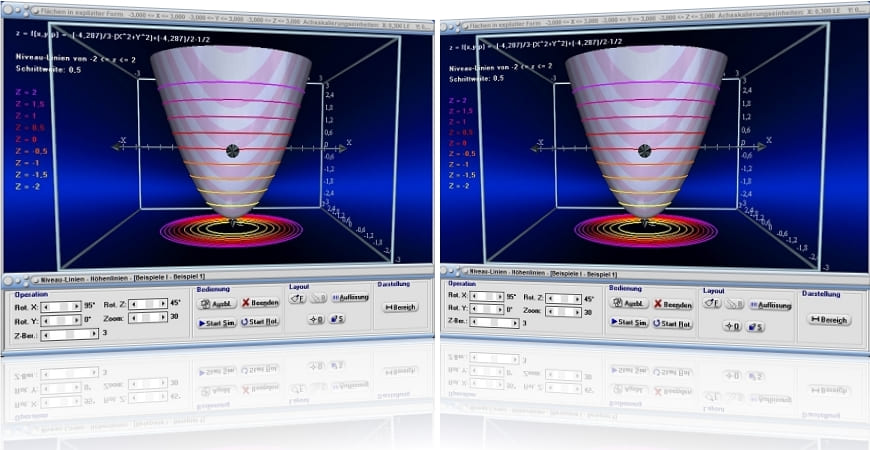Screen dimensions: 870x450
Task: Click Rot. Y left arrow, left window
Action: pos(45,321)
